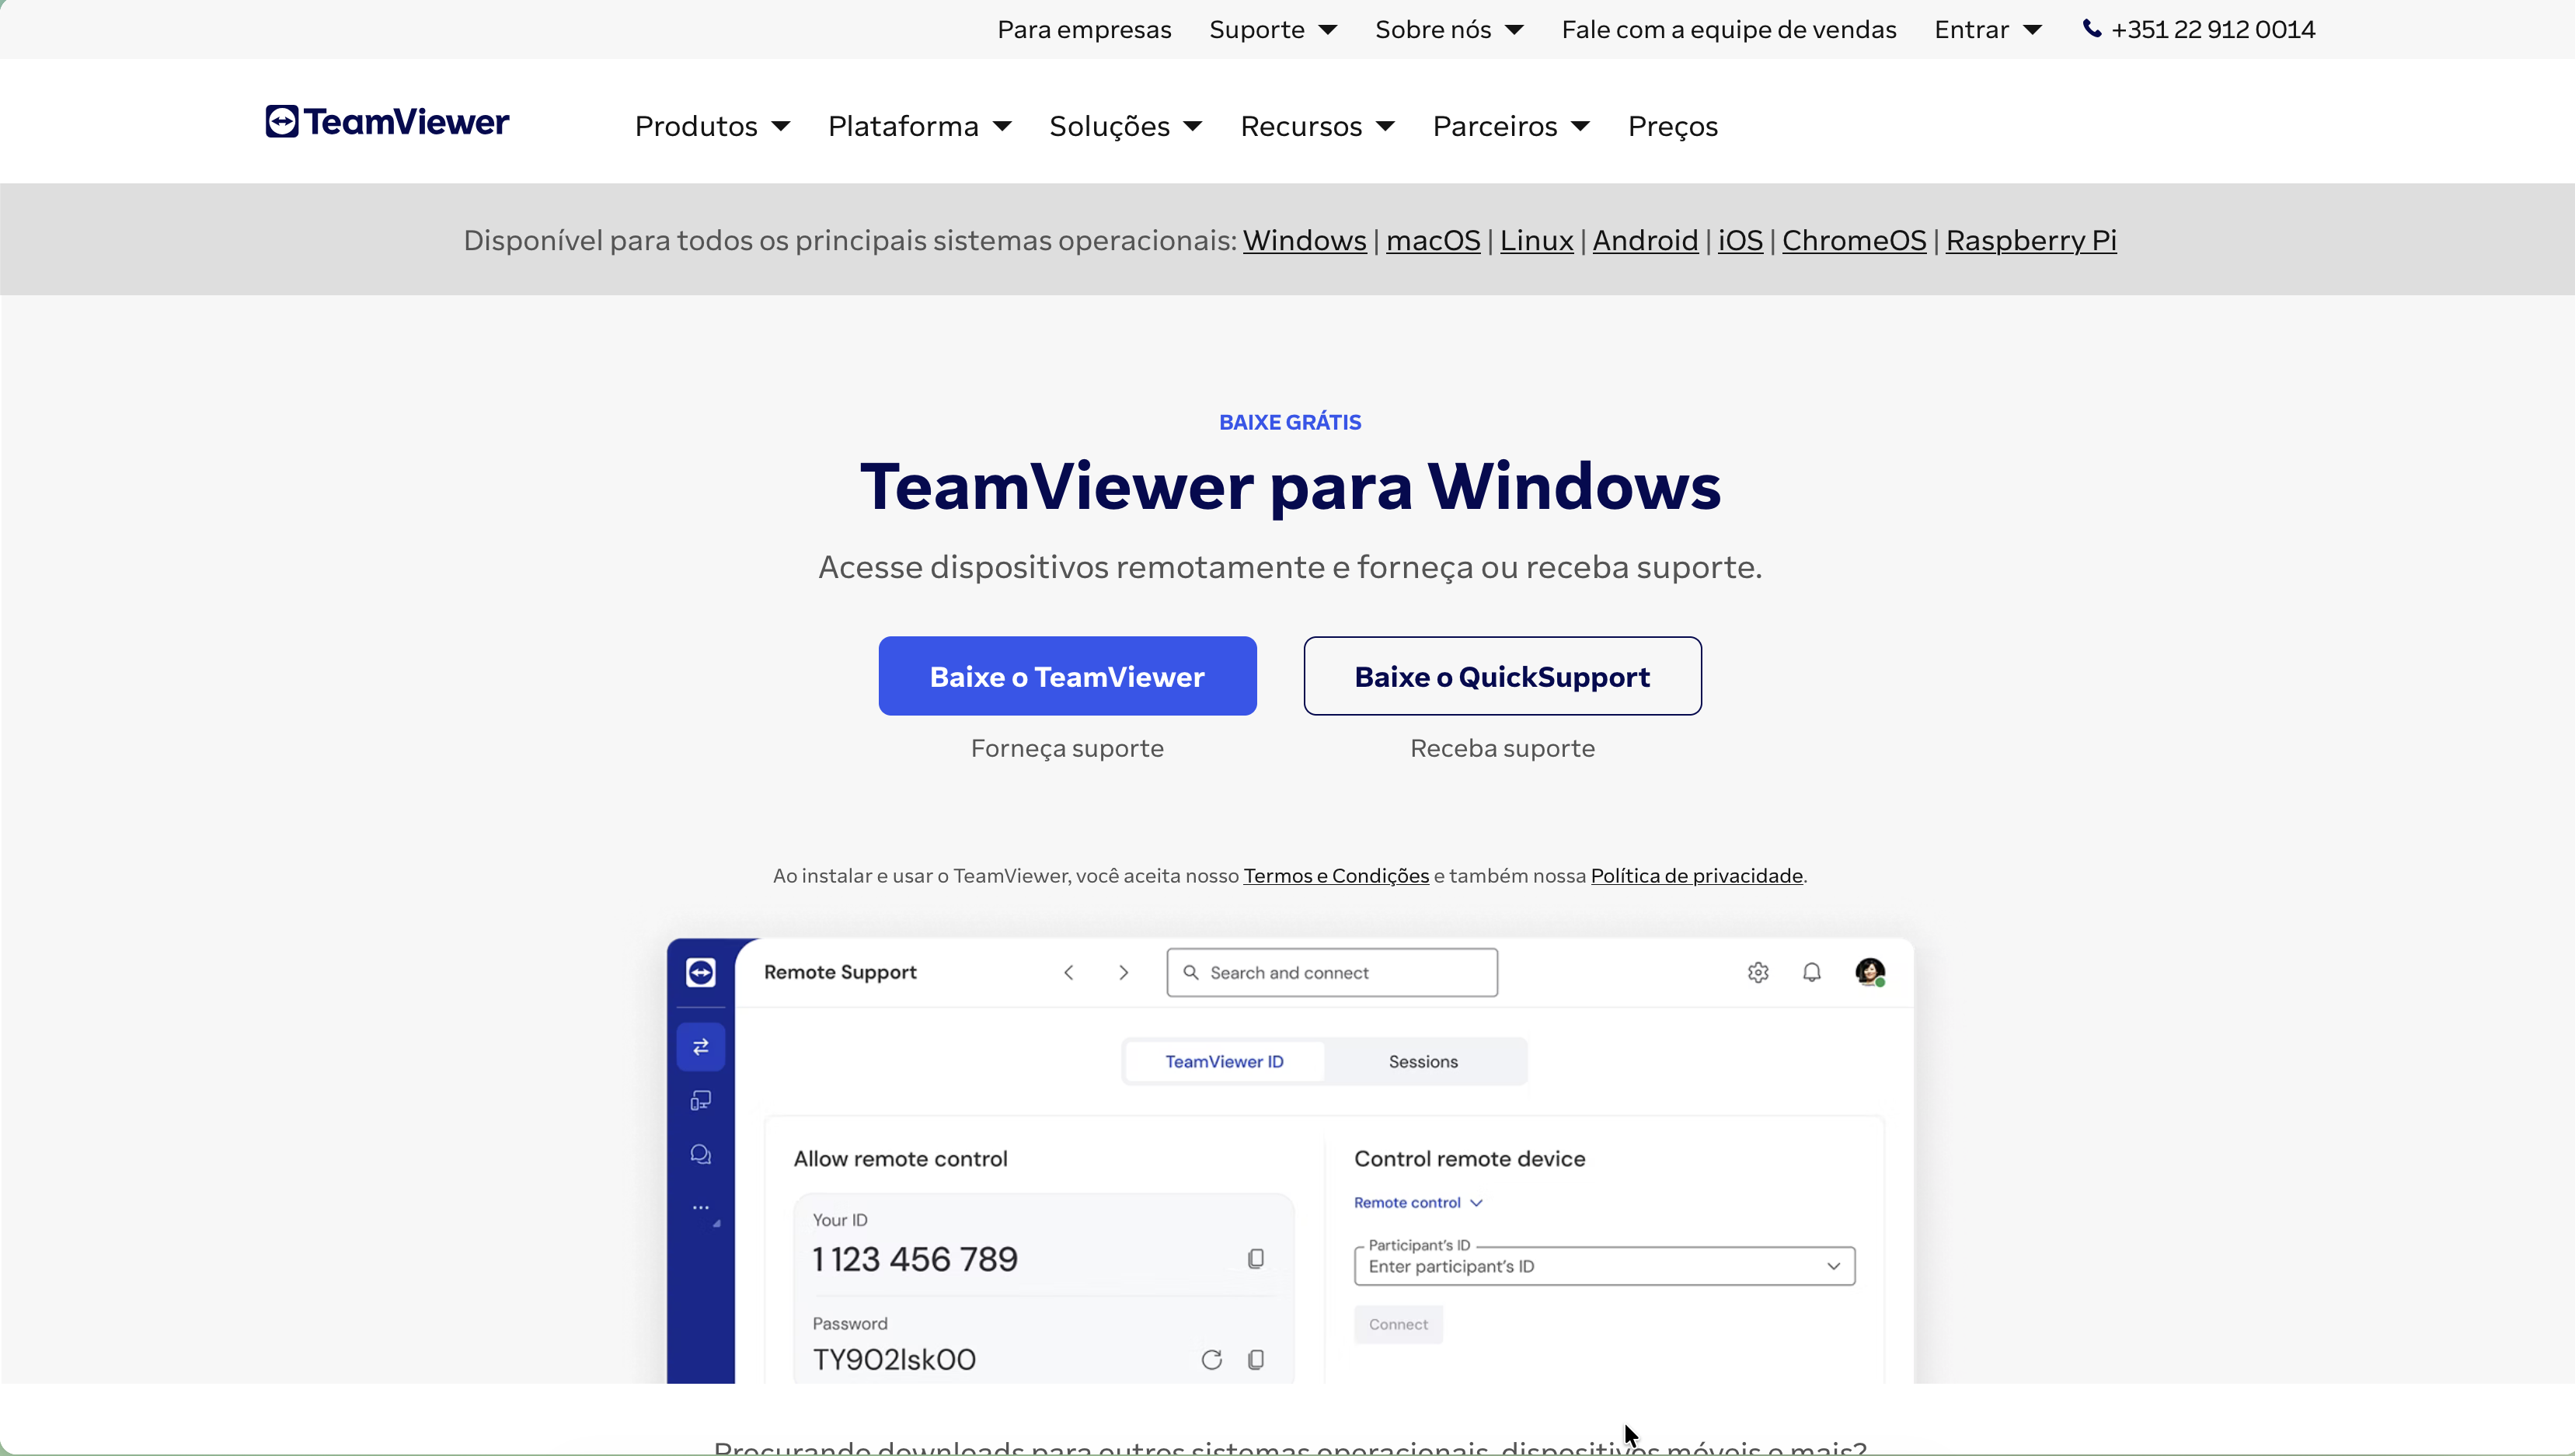The image size is (2575, 1456).
Task: Click the back arrow next to Remote Support
Action: point(1069,973)
